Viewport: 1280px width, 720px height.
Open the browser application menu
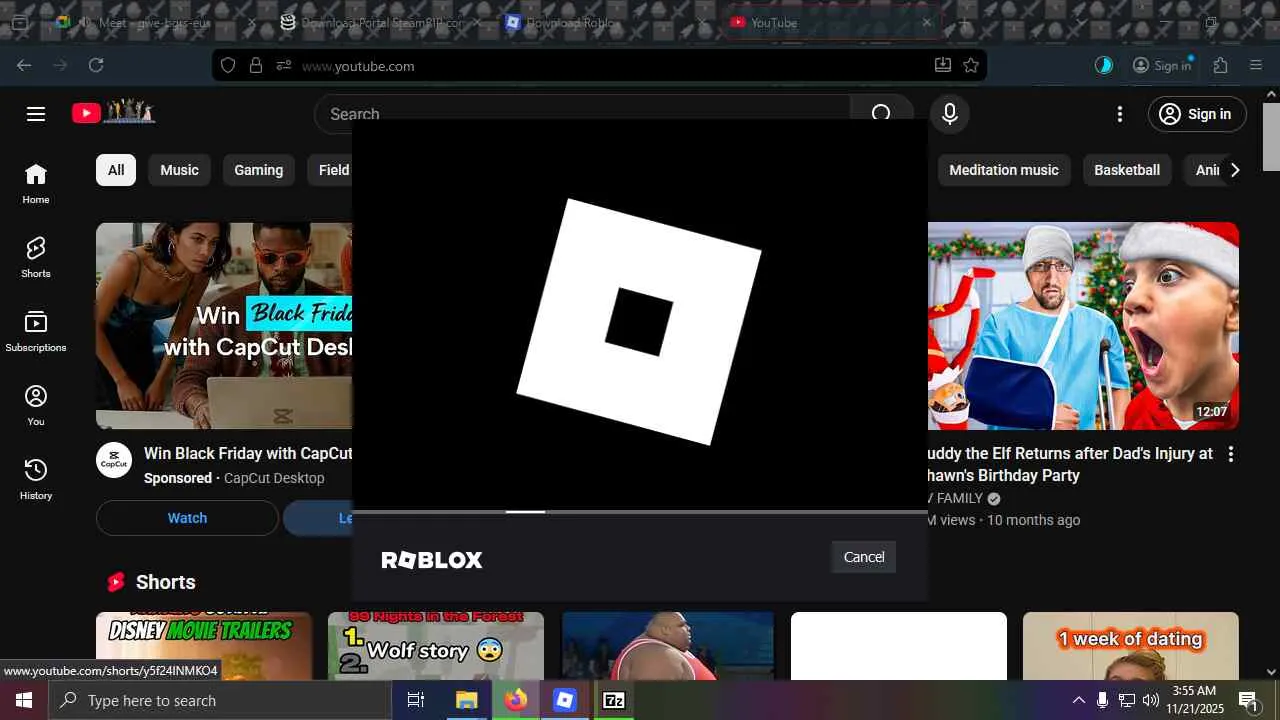(x=1256, y=65)
